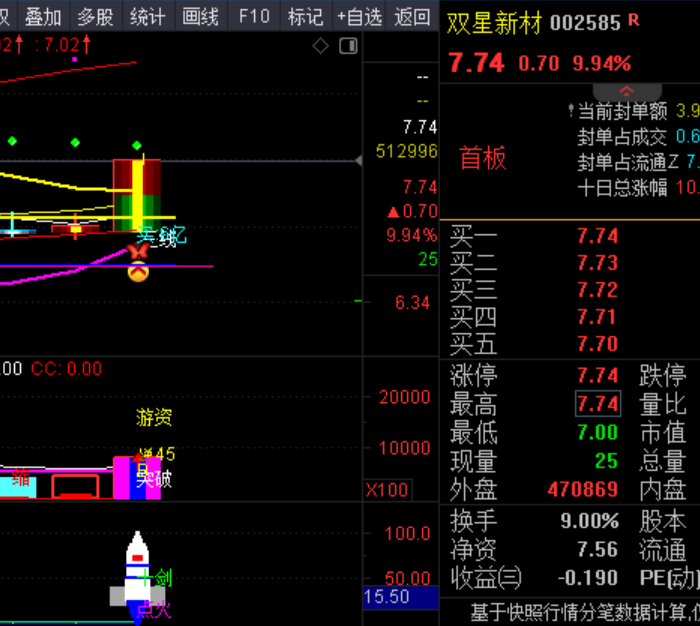
Task: Click the magenta volume bar
Action: click(x=137, y=477)
